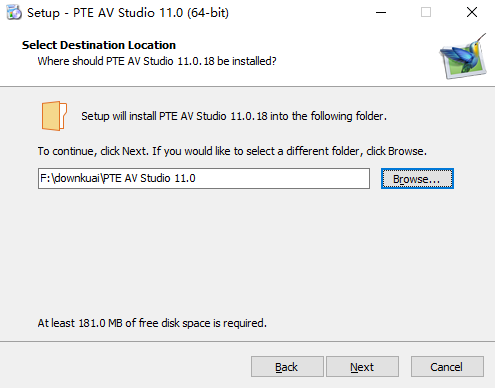Close the Setup window with X
Viewport: 495px width, 388px height.
click(472, 13)
